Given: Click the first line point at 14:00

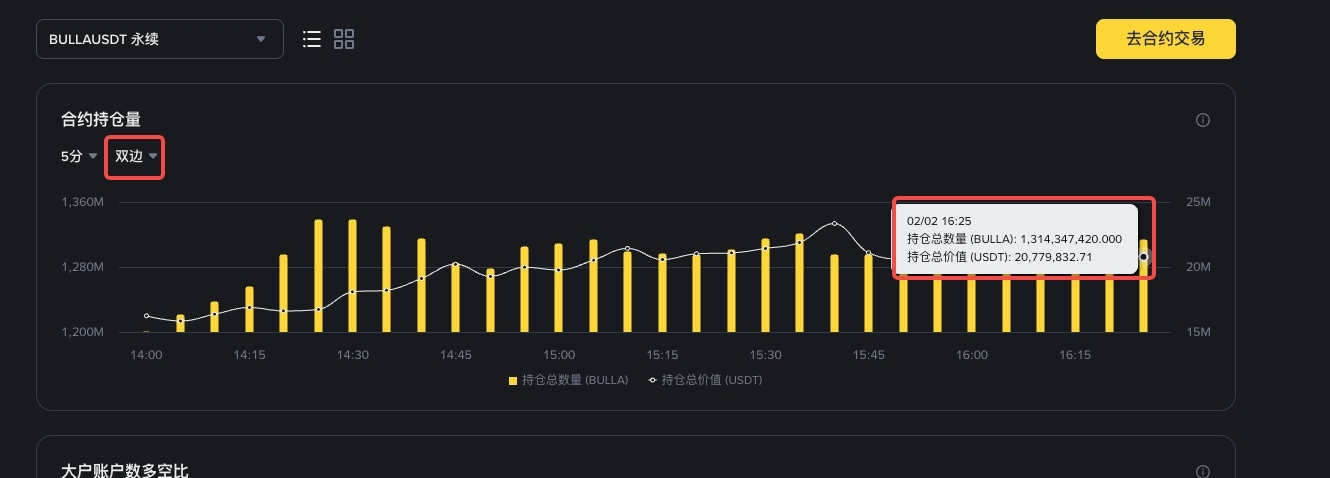Looking at the screenshot, I should (x=147, y=316).
